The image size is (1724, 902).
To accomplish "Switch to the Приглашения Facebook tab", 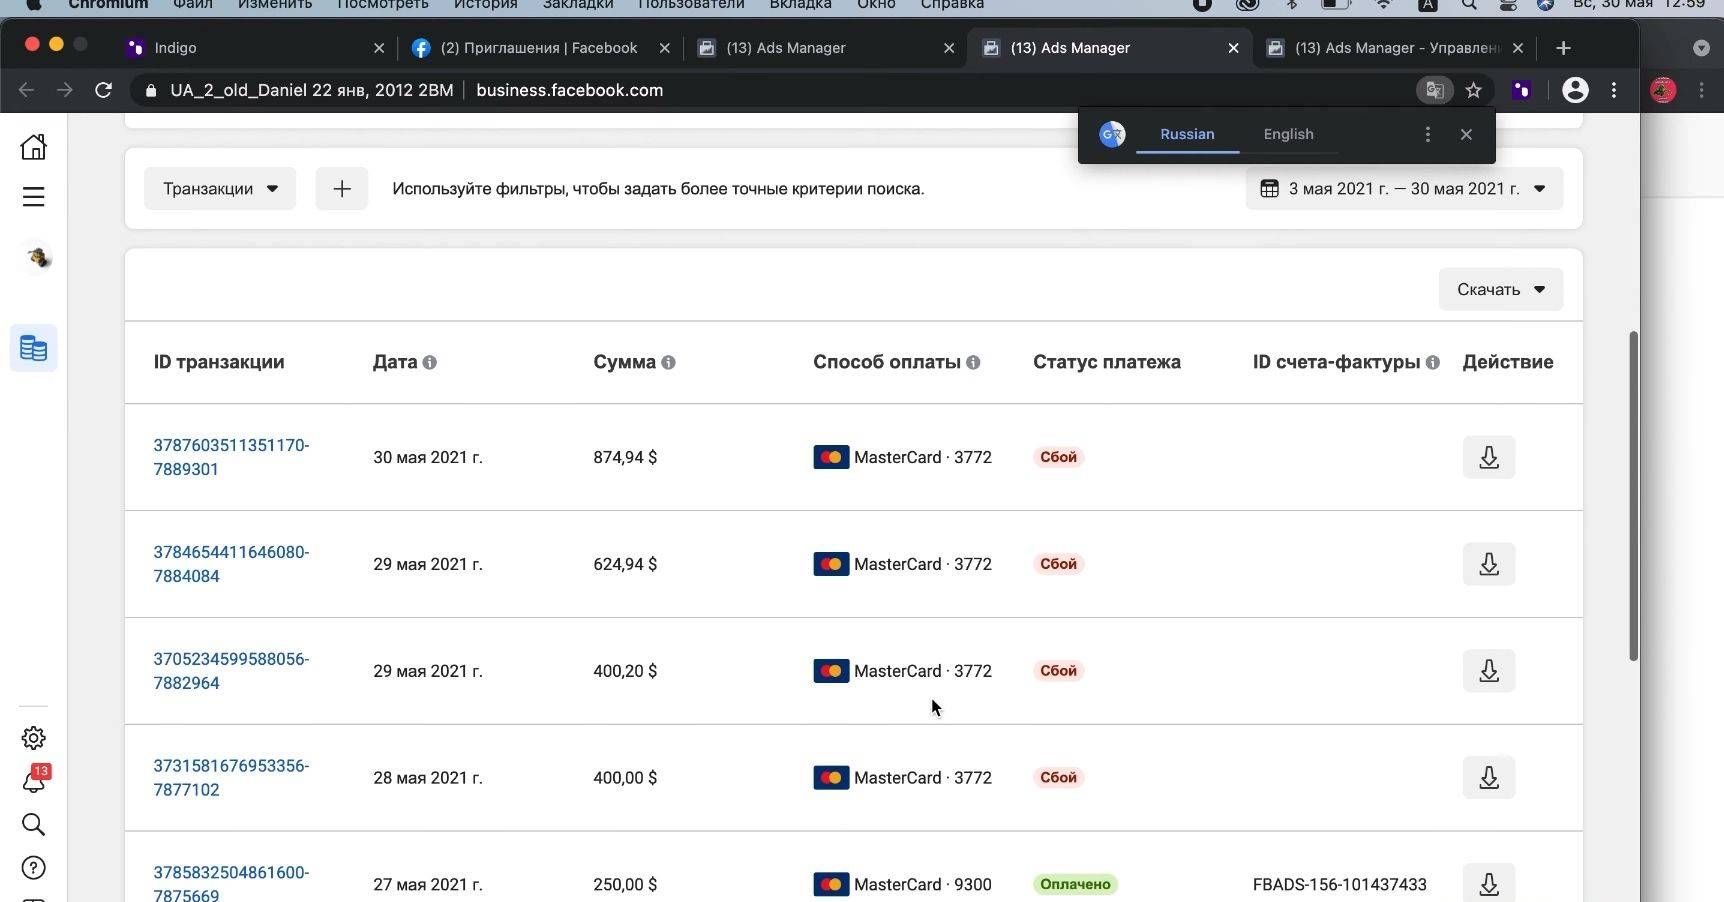I will coord(540,48).
